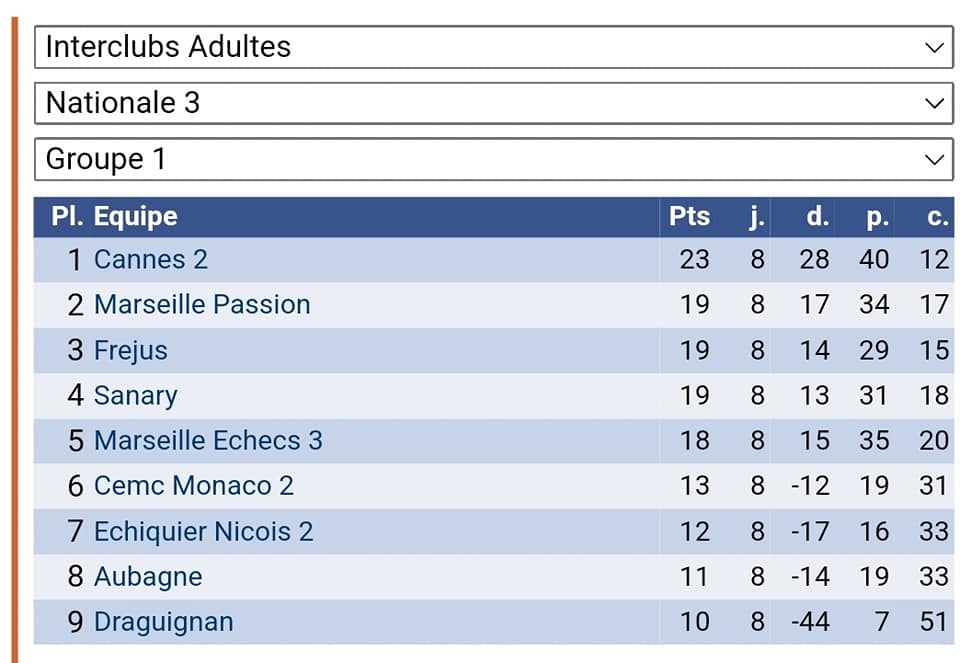Expand the Groupe 1 dropdown

pyautogui.click(x=494, y=159)
